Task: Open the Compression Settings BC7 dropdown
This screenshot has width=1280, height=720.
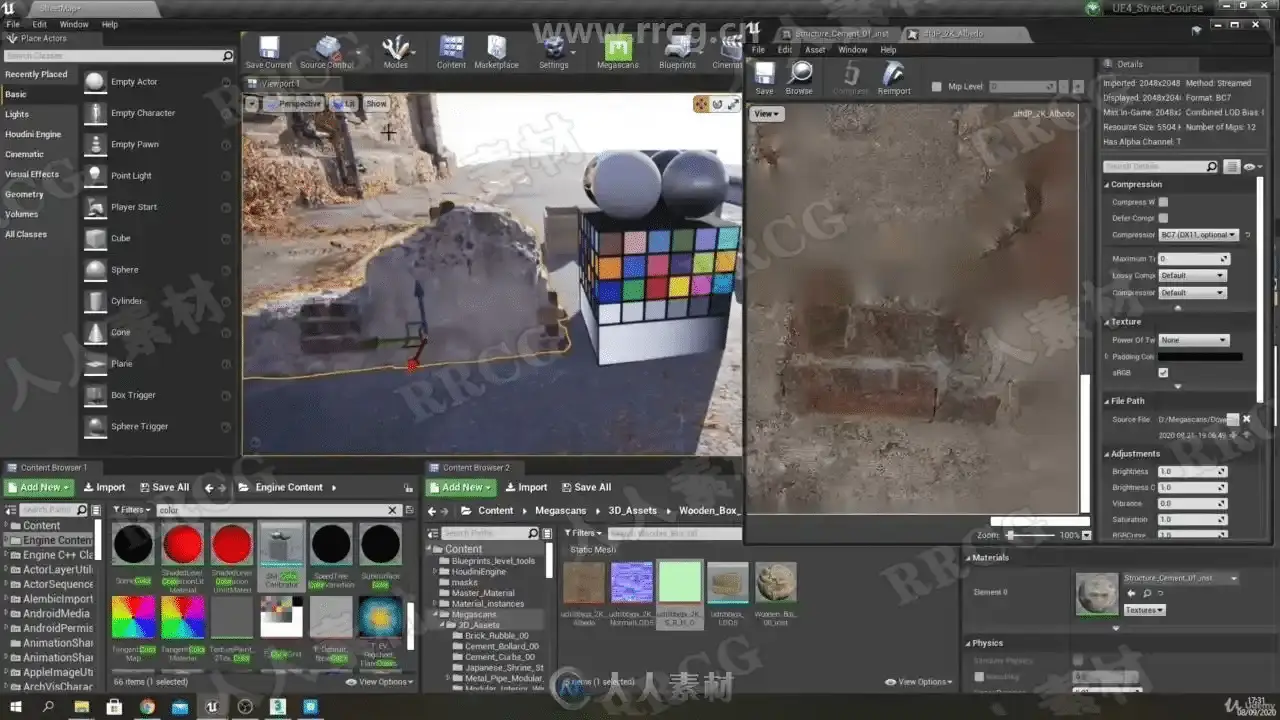Action: [1197, 235]
